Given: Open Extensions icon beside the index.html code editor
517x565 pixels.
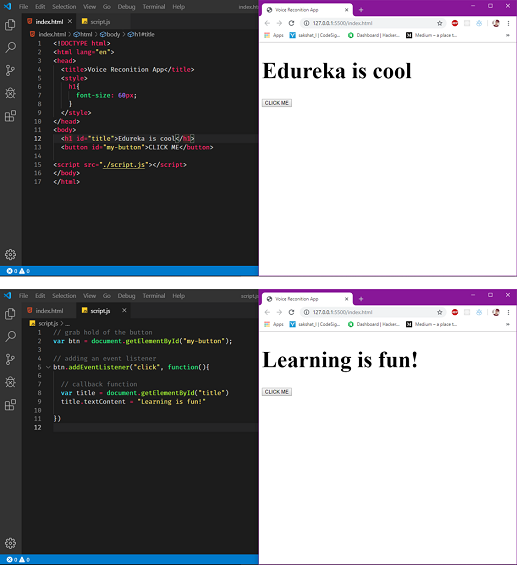Looking at the screenshot, I should tap(10, 116).
